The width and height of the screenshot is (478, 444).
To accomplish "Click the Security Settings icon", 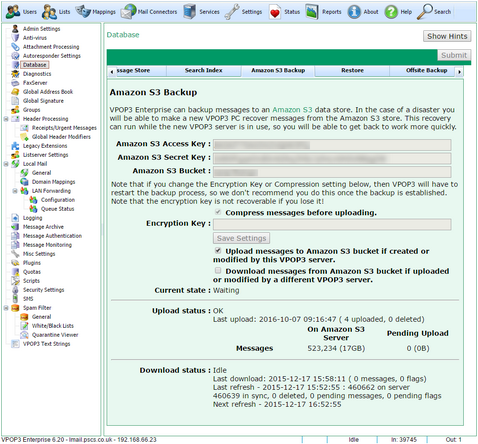I will point(15,290).
